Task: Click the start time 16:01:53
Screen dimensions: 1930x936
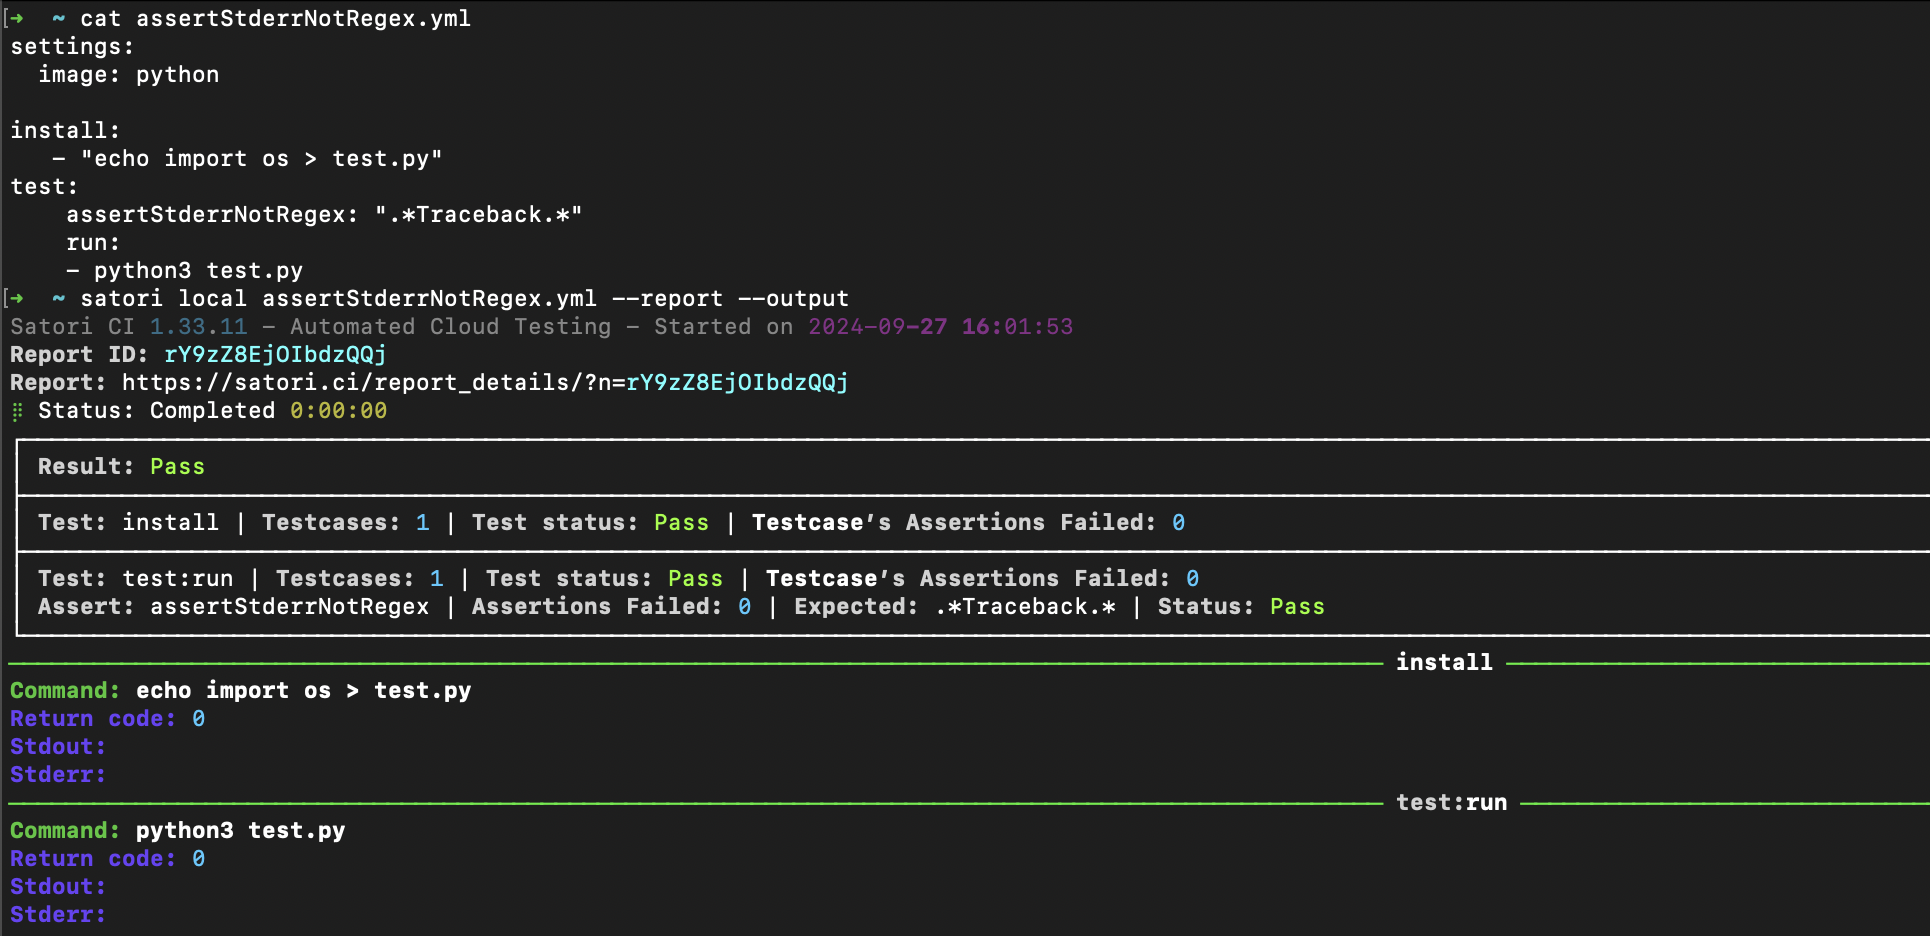Action: pyautogui.click(x=1017, y=327)
